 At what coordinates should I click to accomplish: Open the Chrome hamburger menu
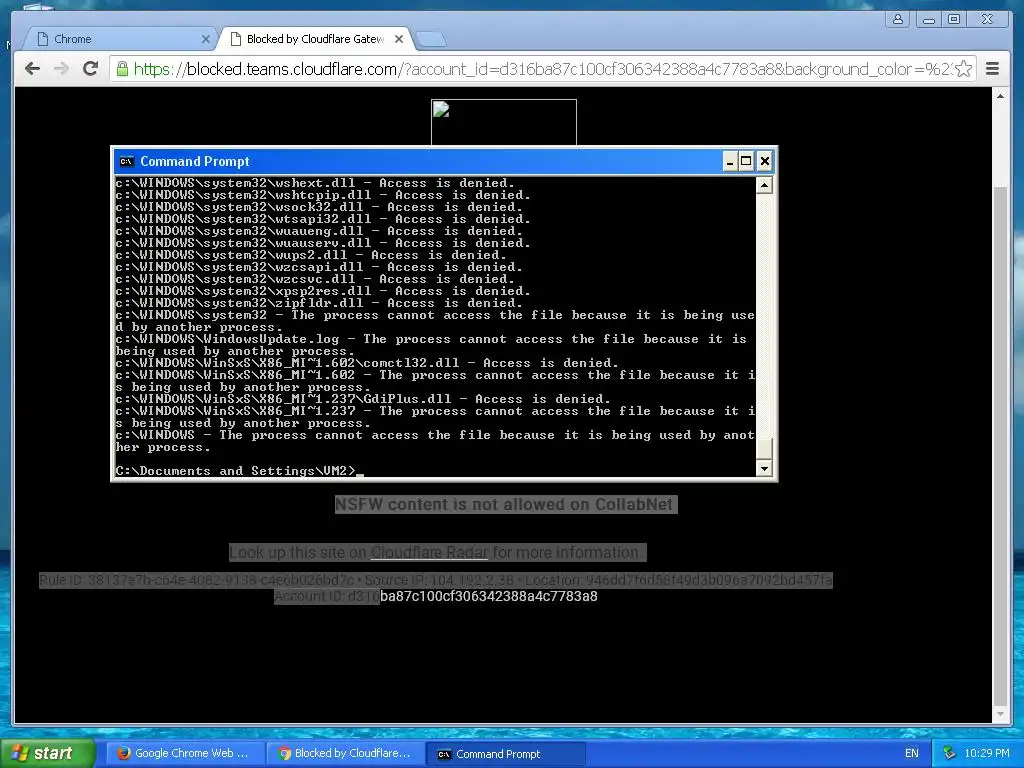[992, 69]
